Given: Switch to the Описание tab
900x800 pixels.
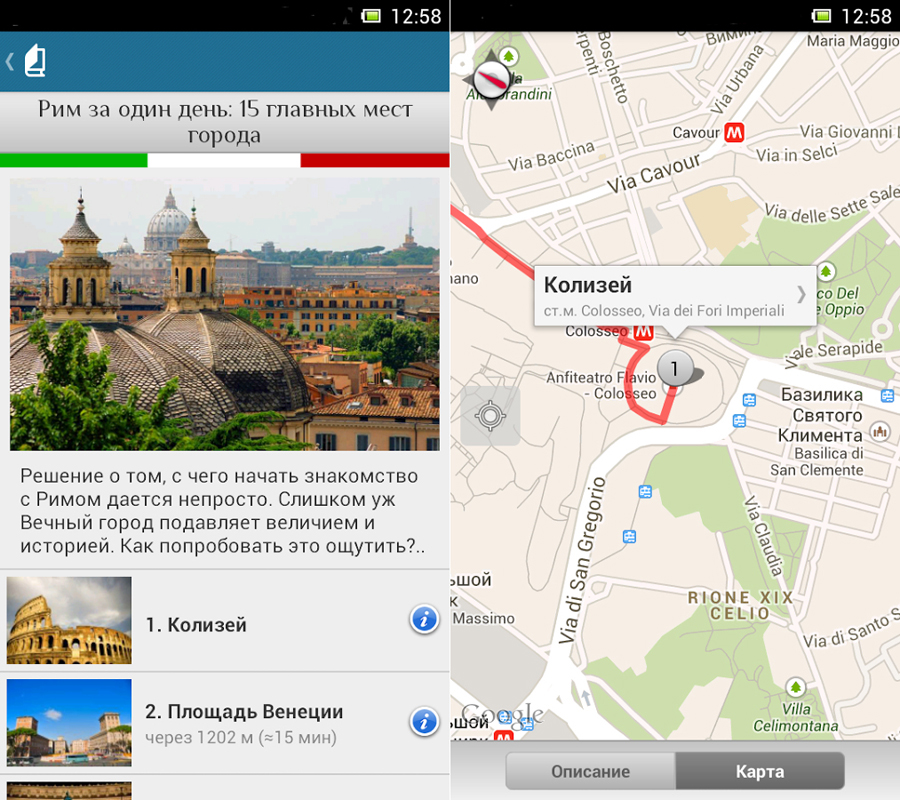Looking at the screenshot, I should click(591, 771).
